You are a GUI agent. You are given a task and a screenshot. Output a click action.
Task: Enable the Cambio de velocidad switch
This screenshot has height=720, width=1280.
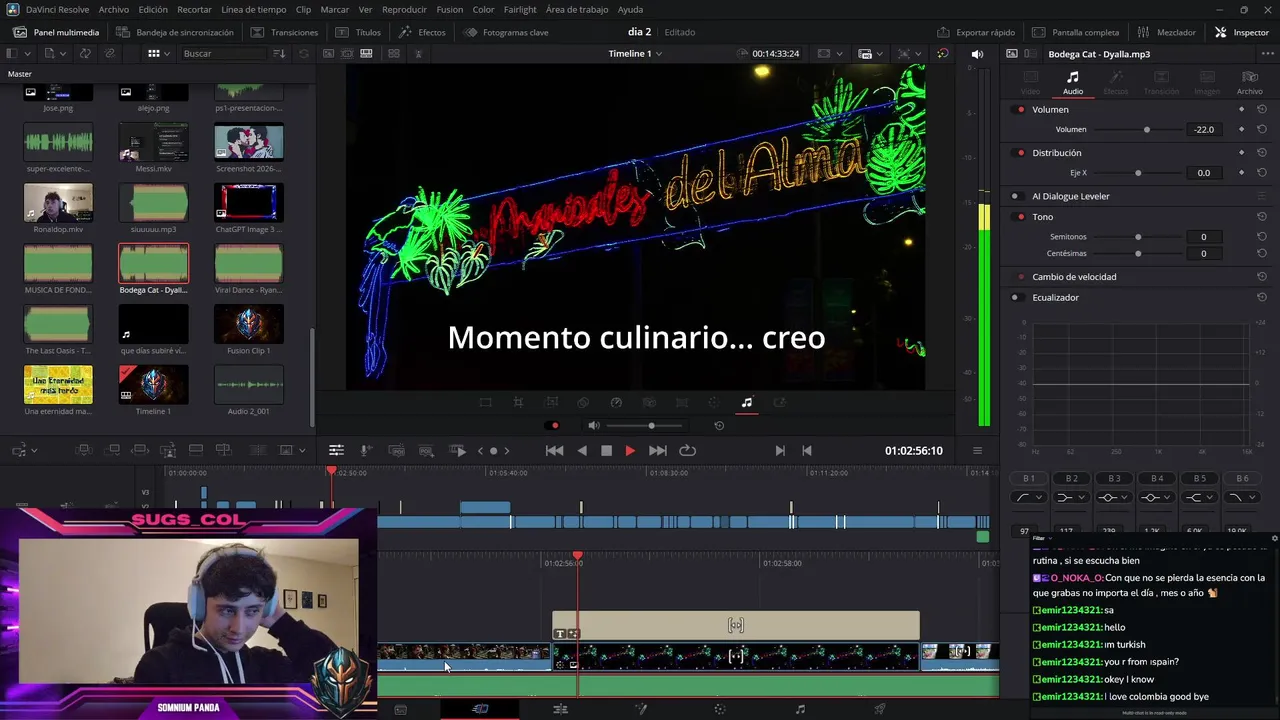(x=1020, y=277)
